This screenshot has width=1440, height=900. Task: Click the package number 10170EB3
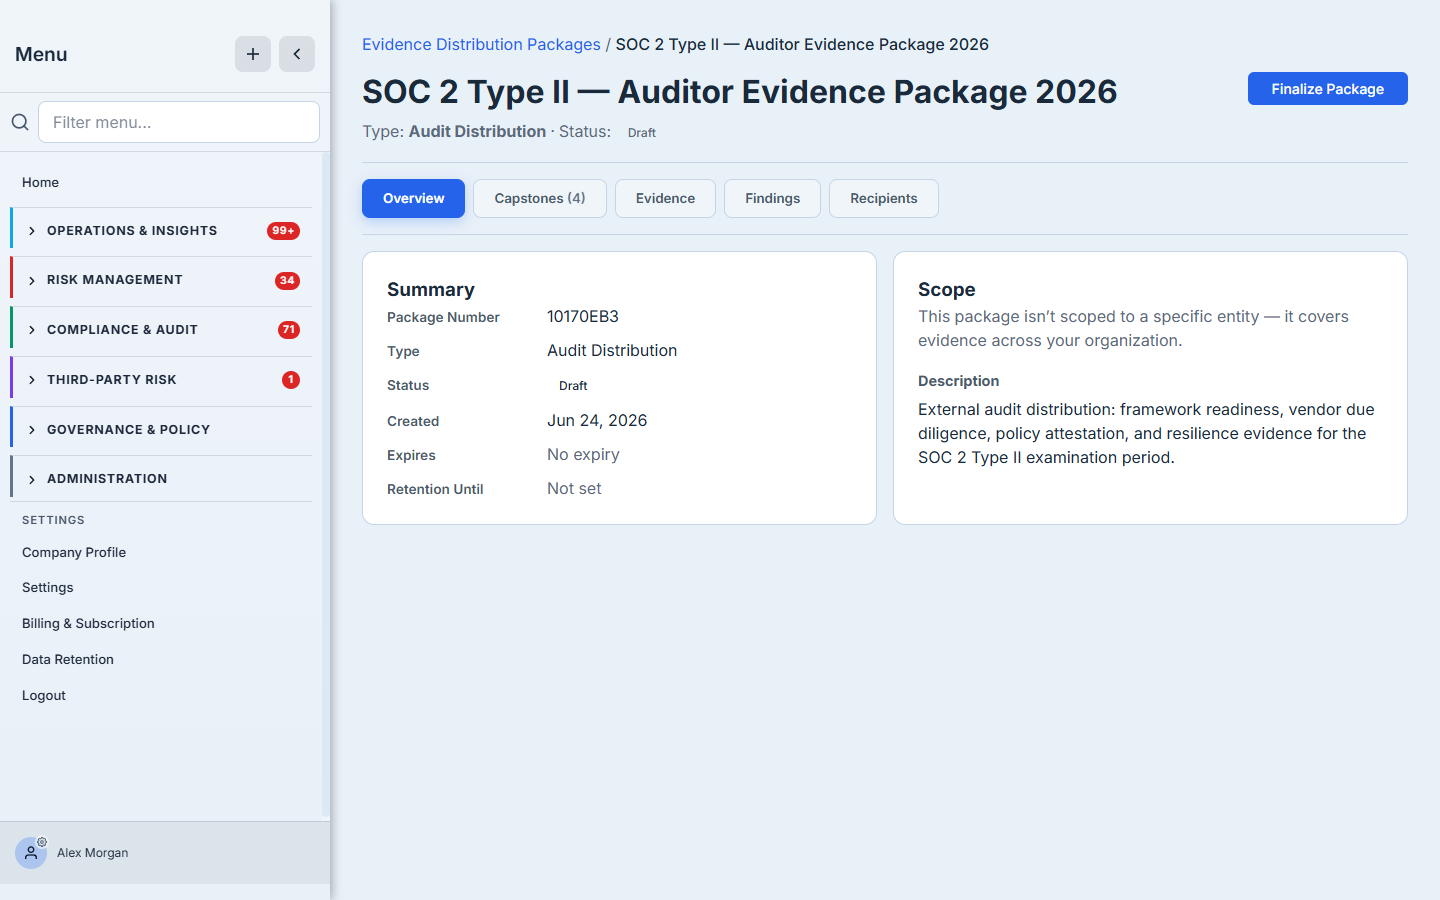click(583, 316)
